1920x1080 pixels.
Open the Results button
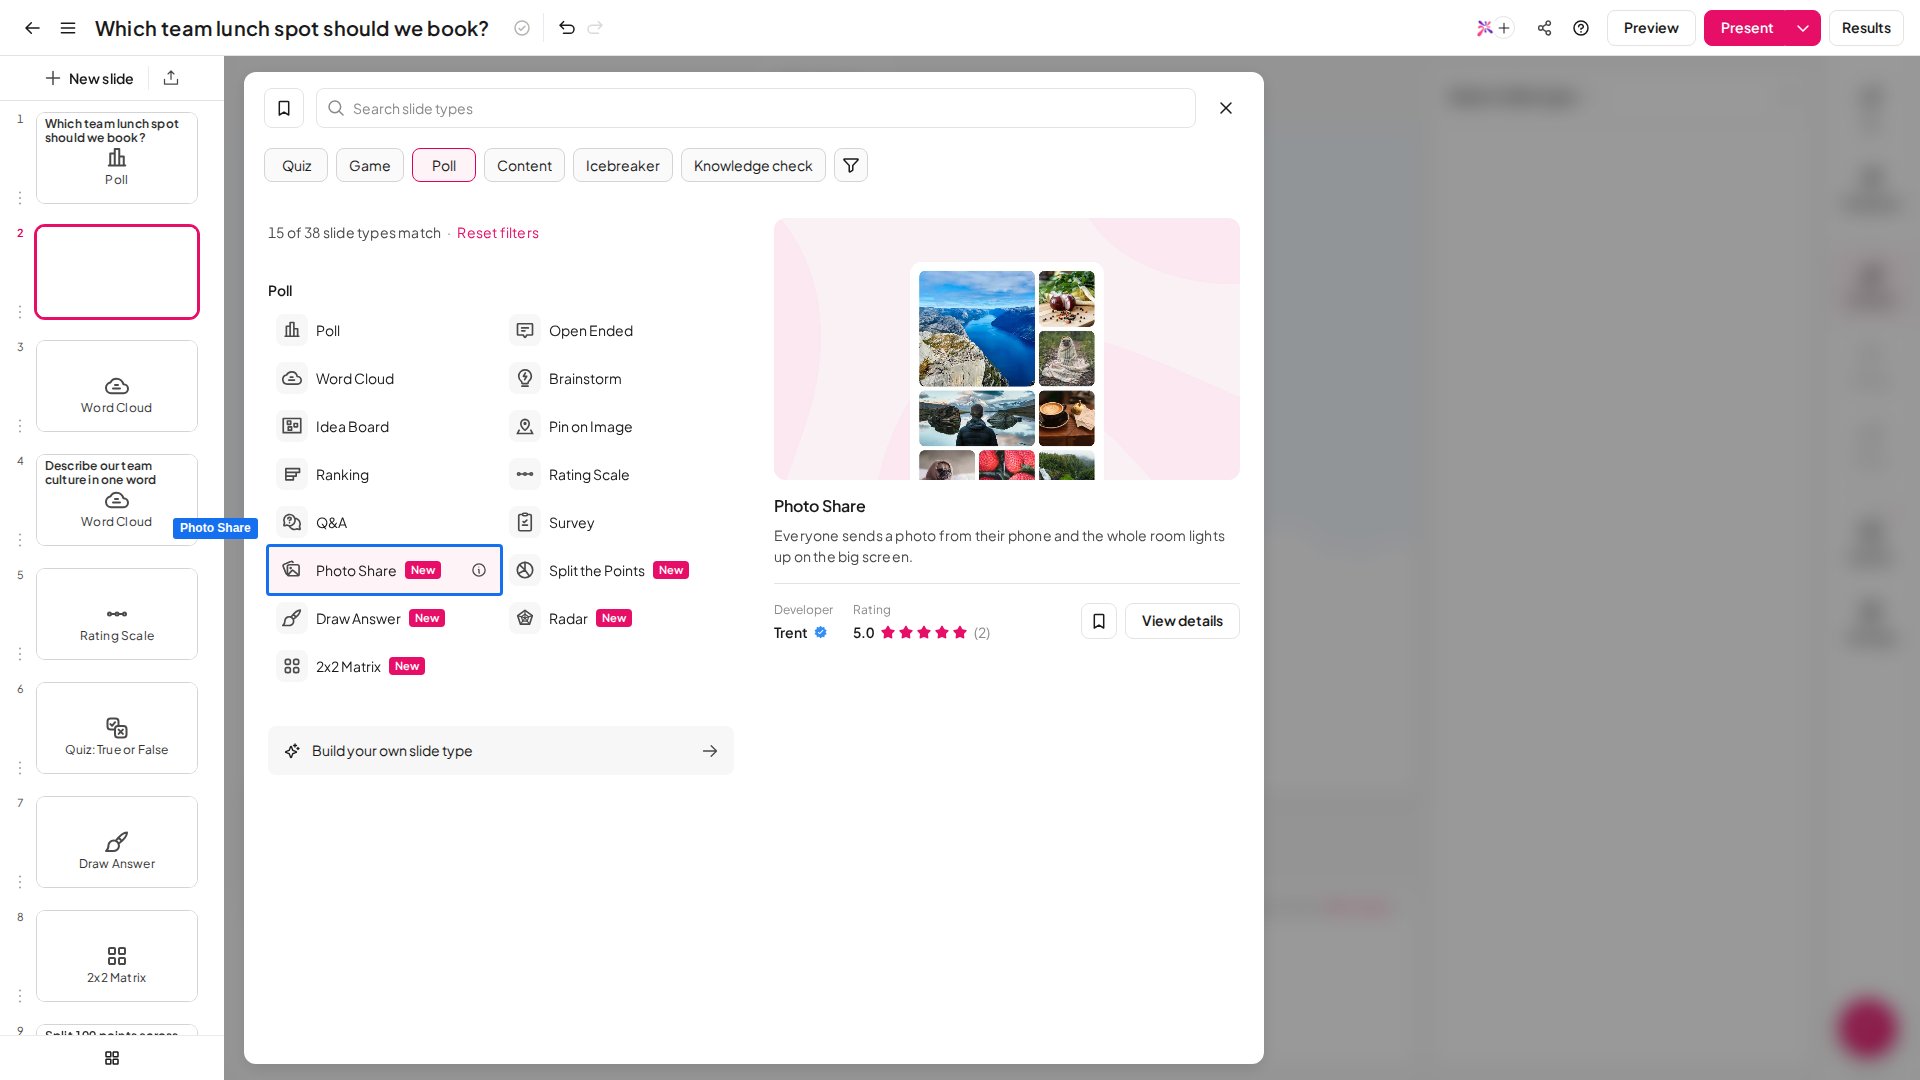tap(1866, 28)
